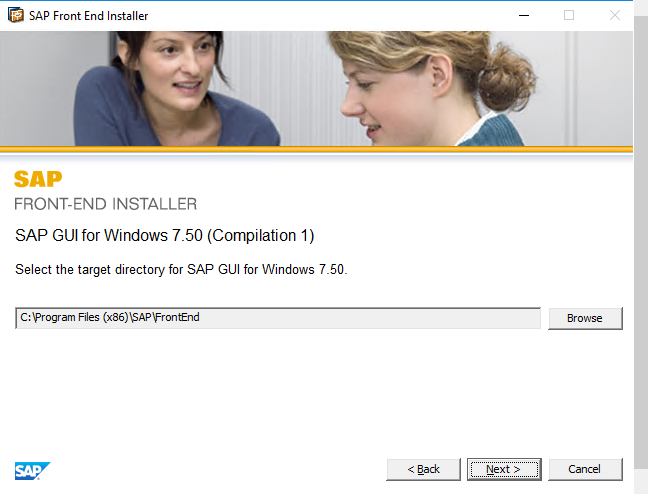
Task: Click the target directory path field
Action: pyautogui.click(x=278, y=318)
